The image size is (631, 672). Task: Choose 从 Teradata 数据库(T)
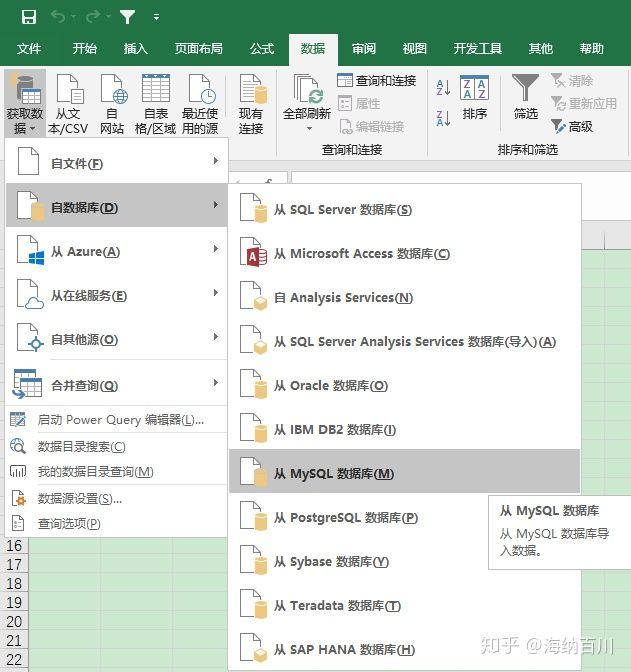coord(404,605)
